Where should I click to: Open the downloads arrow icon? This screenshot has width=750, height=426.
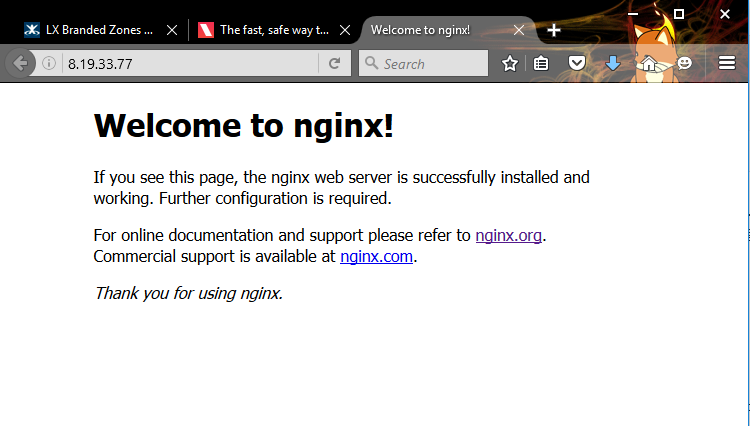pos(613,63)
